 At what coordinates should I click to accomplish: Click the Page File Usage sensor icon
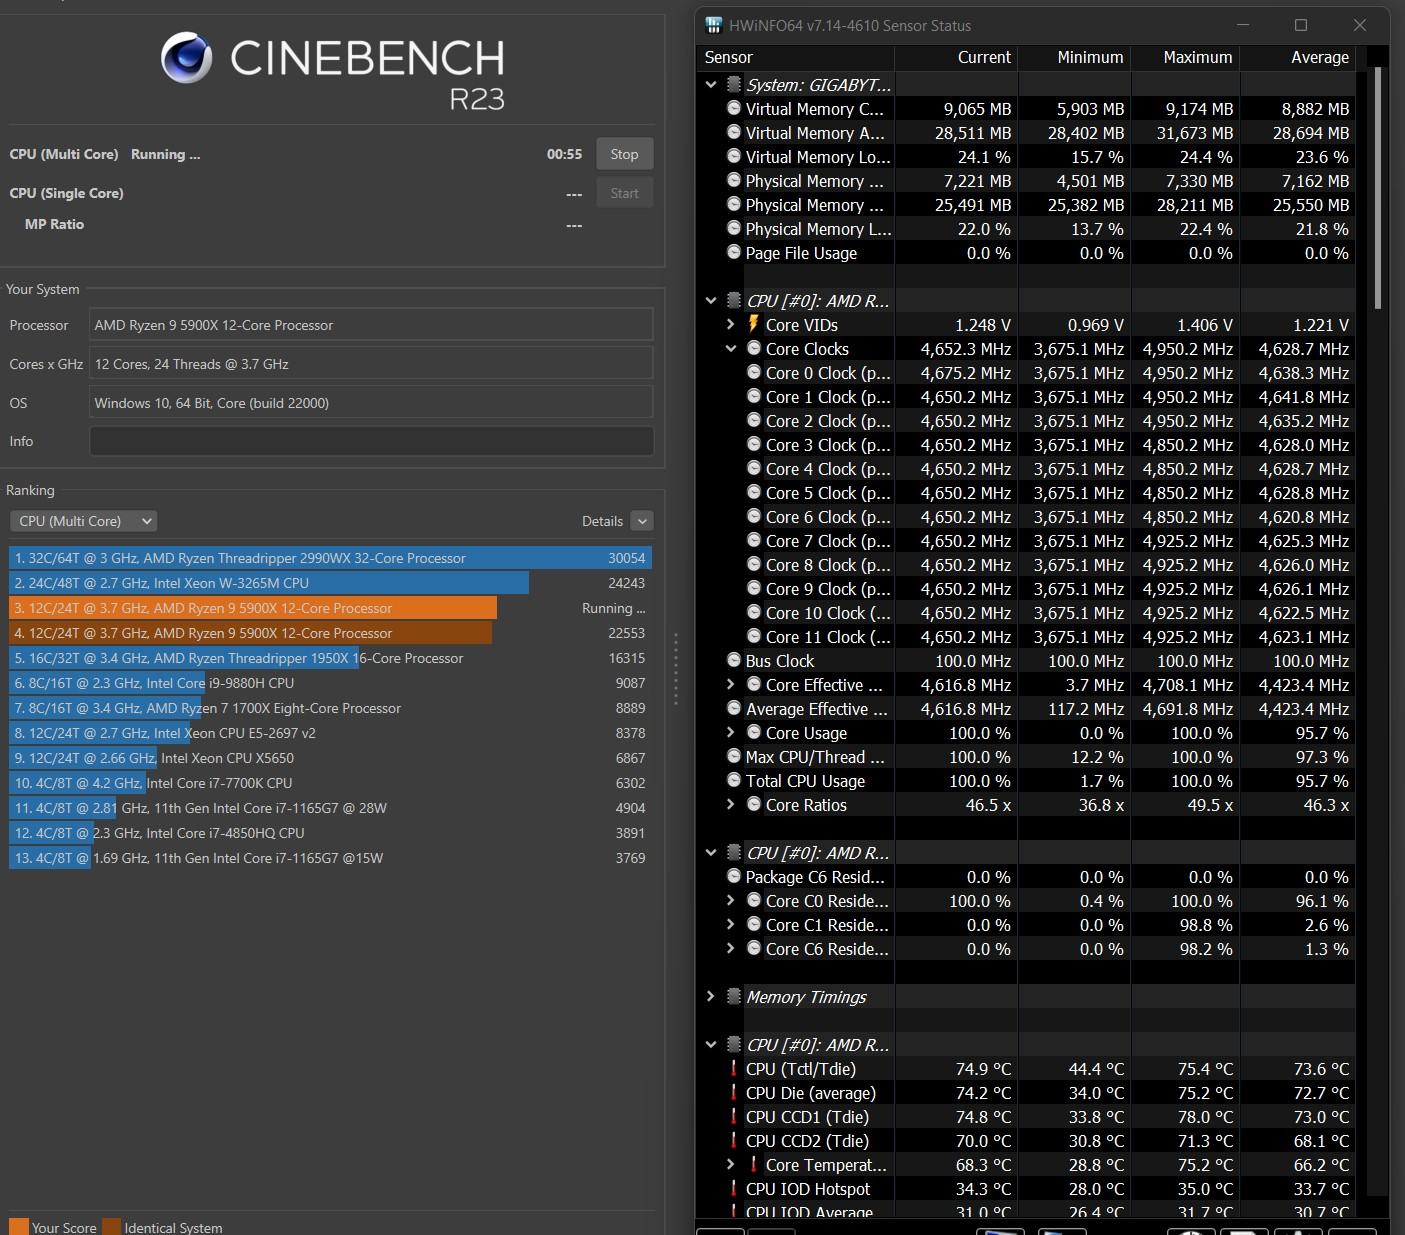[734, 252]
